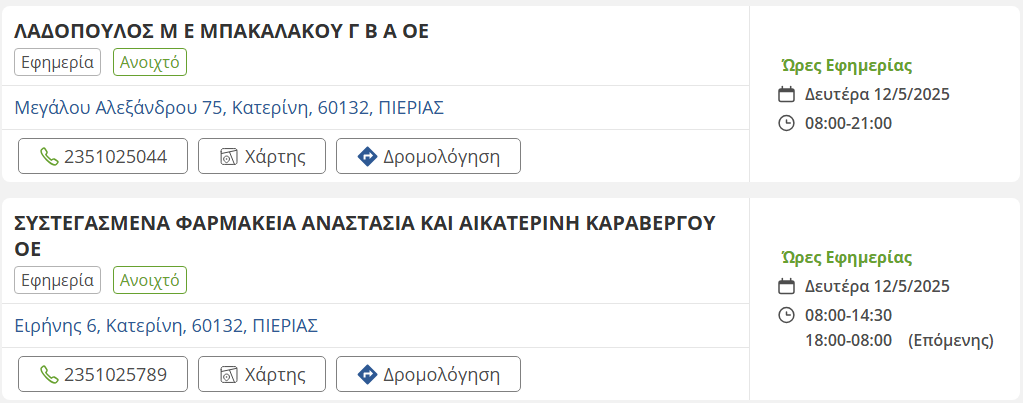The width and height of the screenshot is (1023, 403).
Task: Click directions arrow icon in first card
Action: [367, 156]
